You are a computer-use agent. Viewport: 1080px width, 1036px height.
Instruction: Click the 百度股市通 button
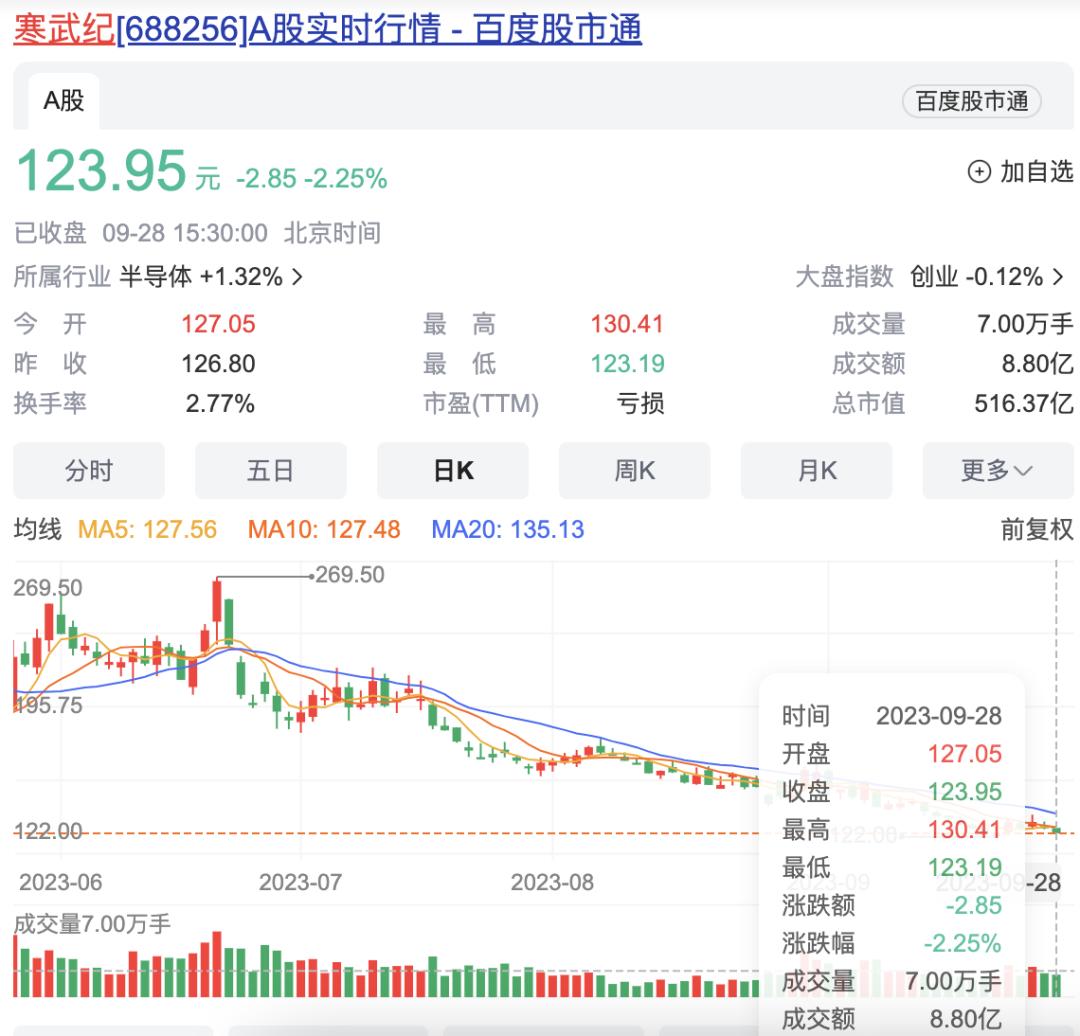(971, 101)
